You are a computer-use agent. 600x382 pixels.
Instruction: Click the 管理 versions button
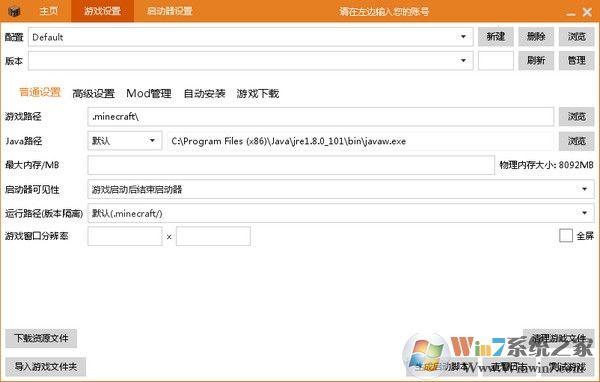pyautogui.click(x=577, y=61)
